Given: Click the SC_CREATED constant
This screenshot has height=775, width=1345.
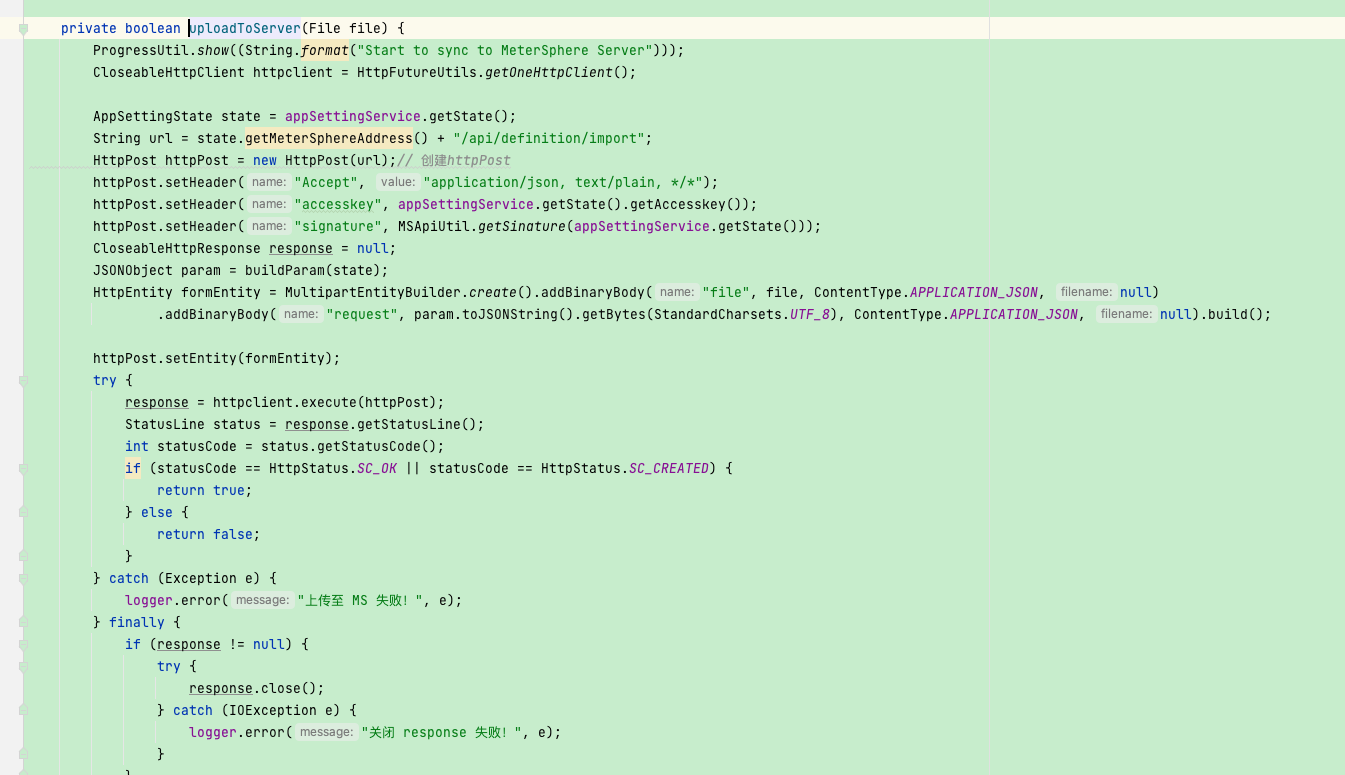Looking at the screenshot, I should pos(669,468).
